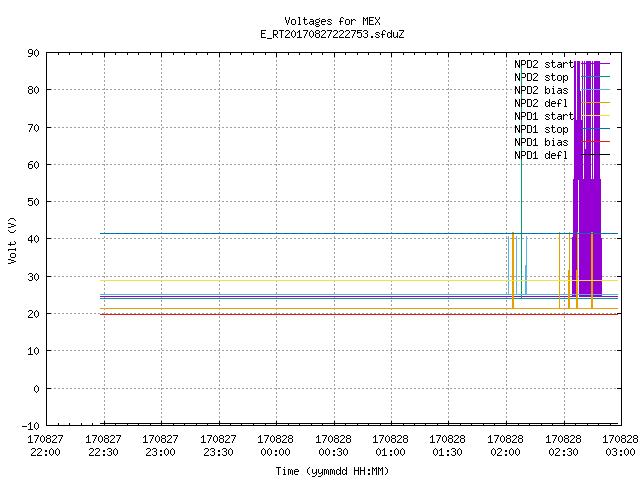
Task: Click the x-axis label 170828 00:30
Action: (x=333, y=446)
